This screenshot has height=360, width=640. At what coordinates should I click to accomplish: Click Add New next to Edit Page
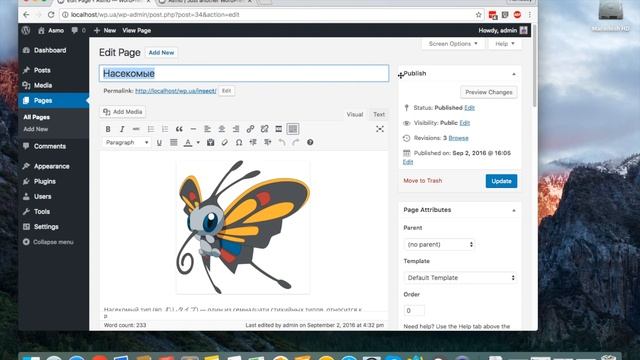coord(161,53)
